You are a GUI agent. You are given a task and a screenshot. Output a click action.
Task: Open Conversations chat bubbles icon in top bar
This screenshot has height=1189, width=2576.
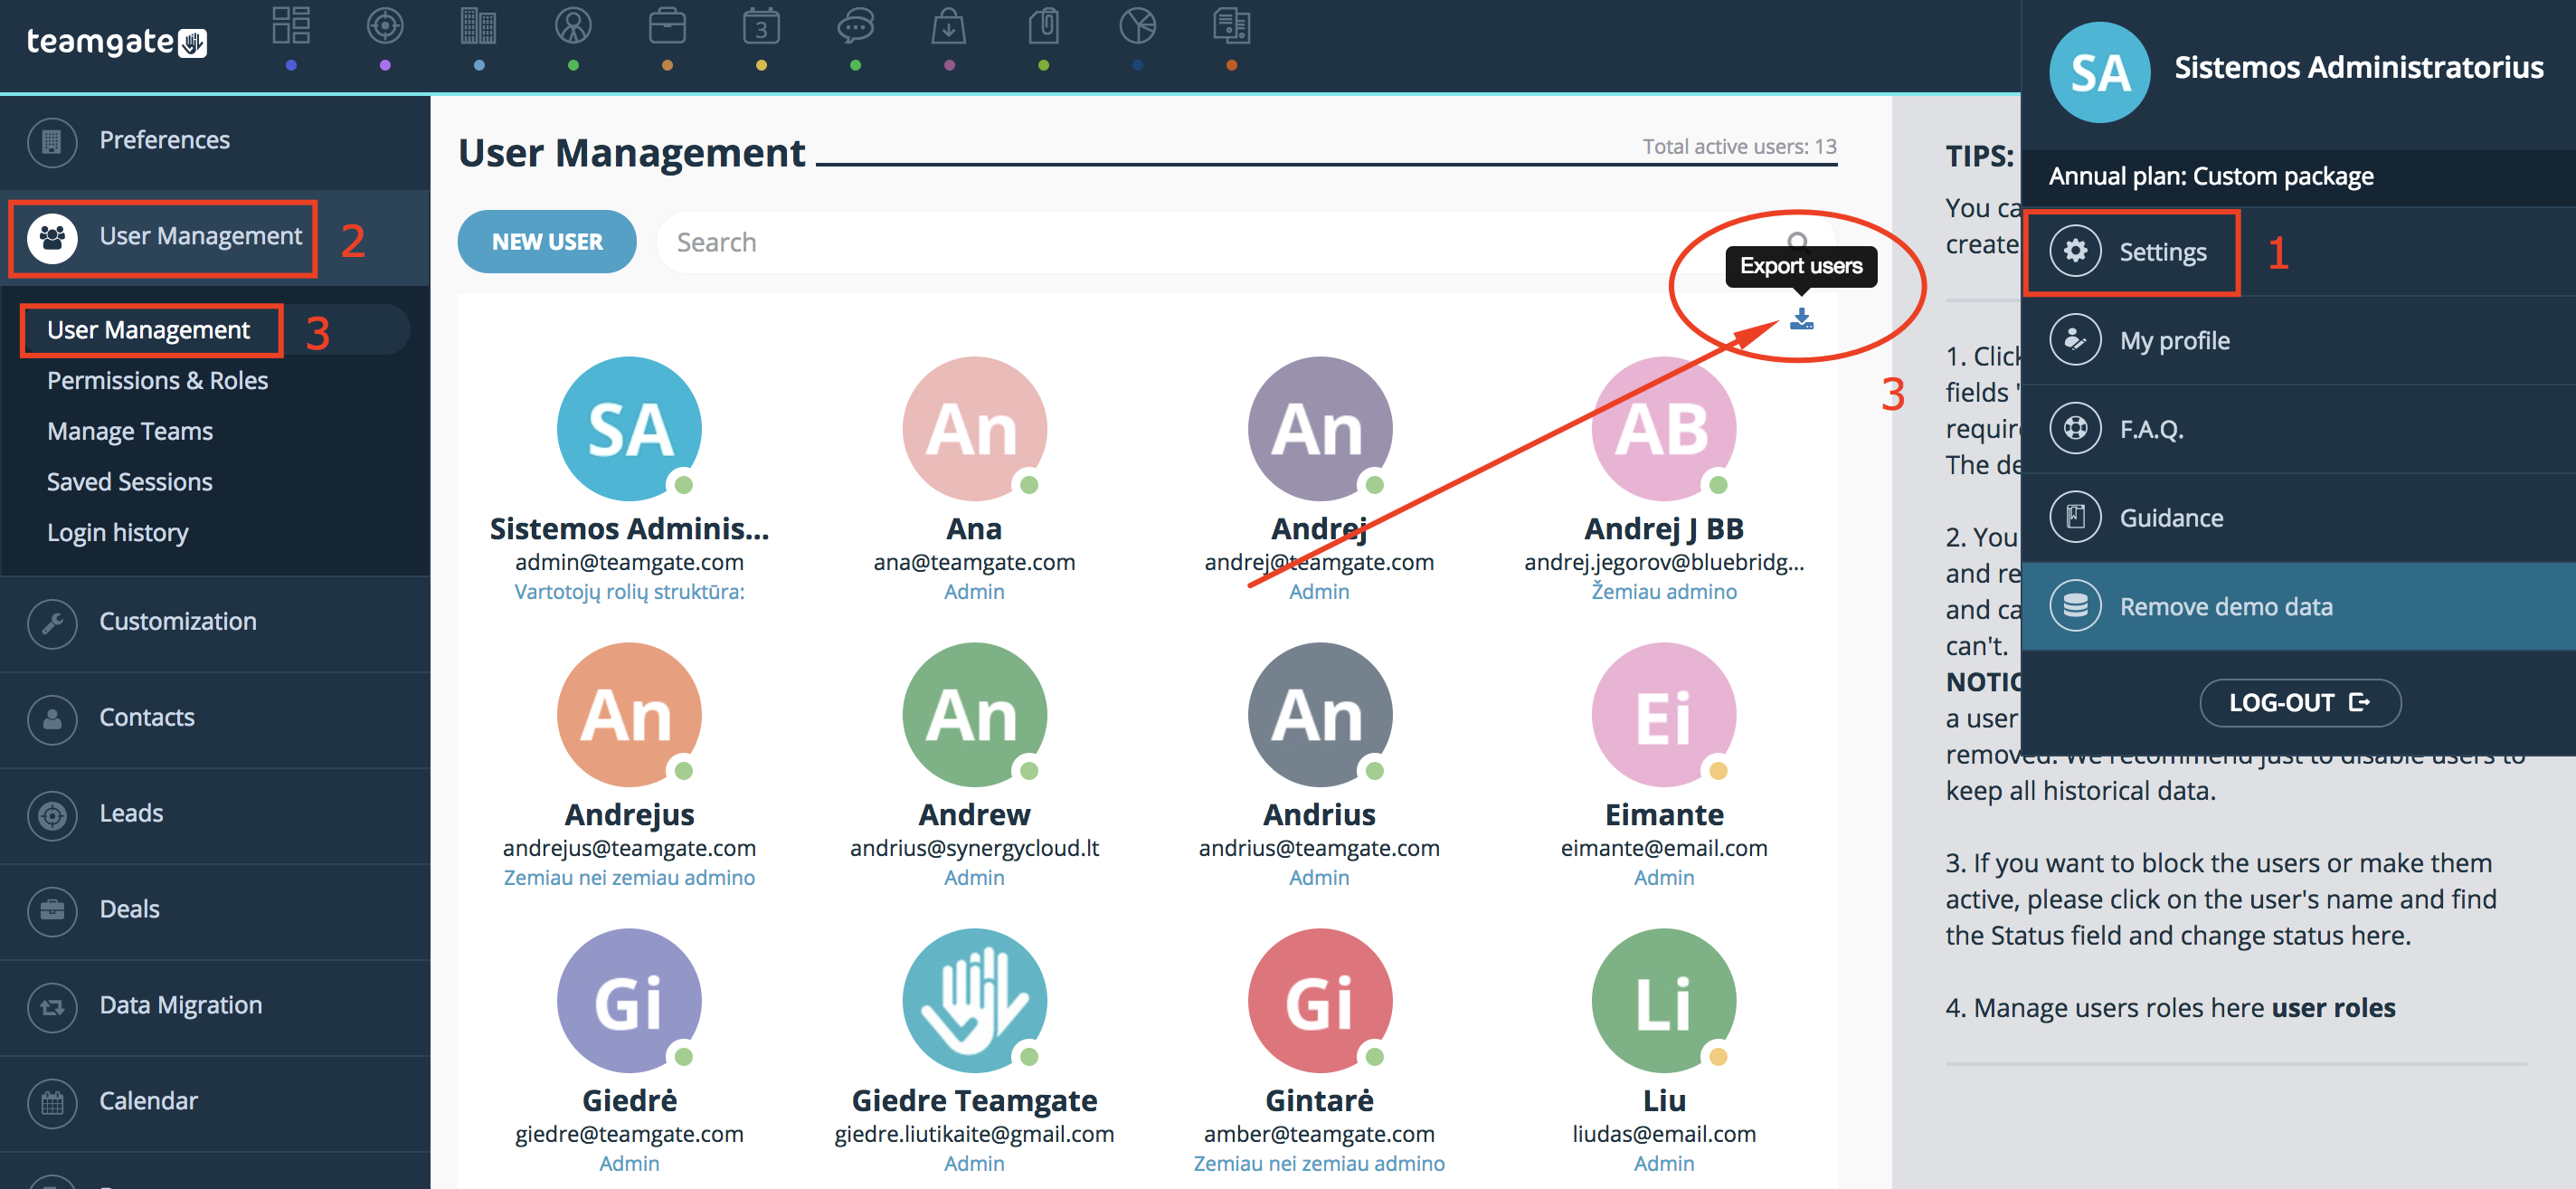click(856, 27)
